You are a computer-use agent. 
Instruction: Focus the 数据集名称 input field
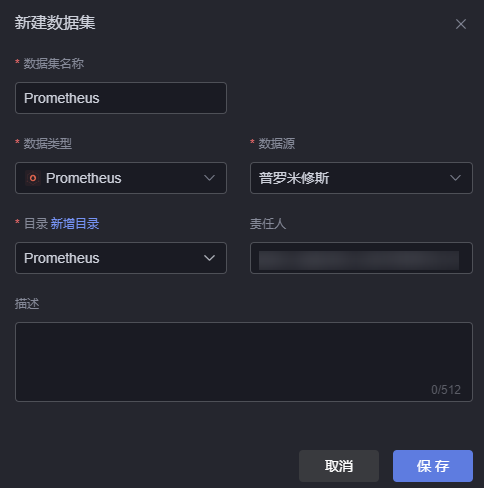click(121, 98)
